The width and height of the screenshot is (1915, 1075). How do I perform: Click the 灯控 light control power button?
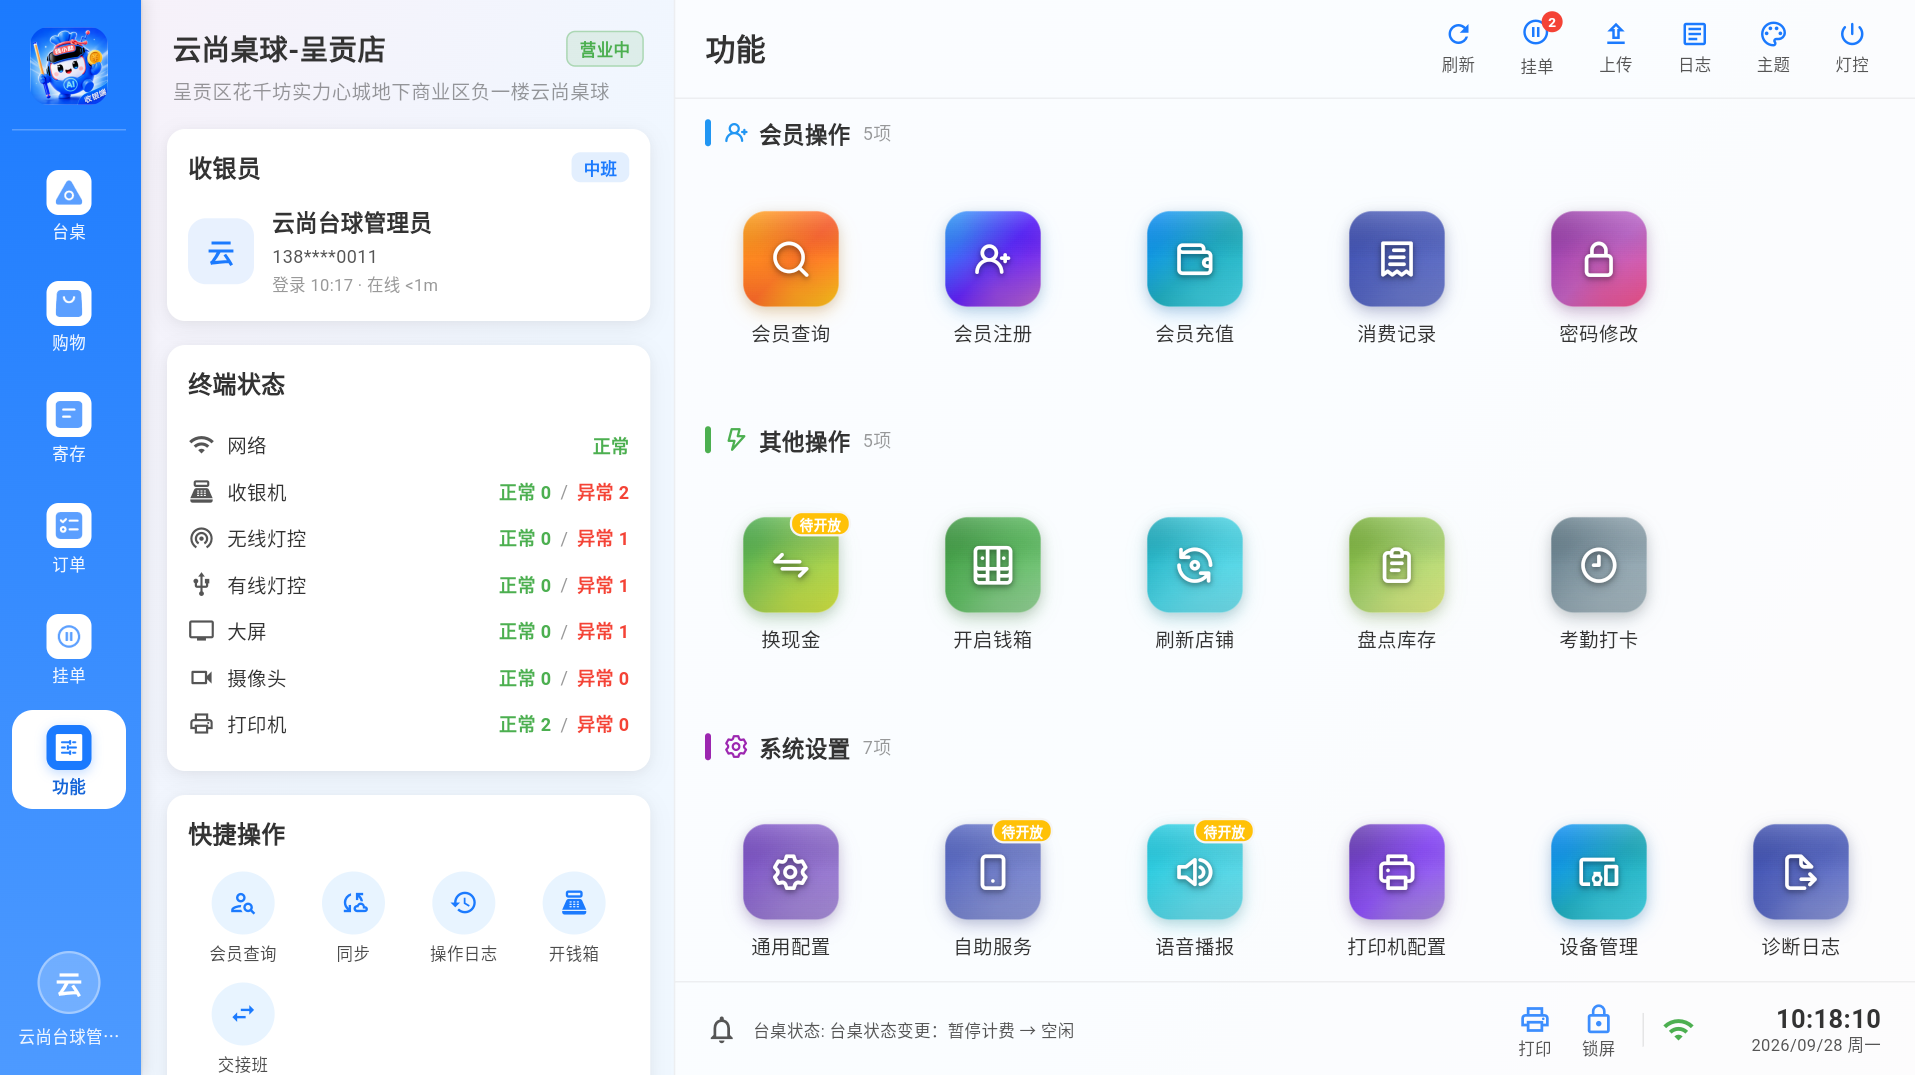pos(1851,48)
